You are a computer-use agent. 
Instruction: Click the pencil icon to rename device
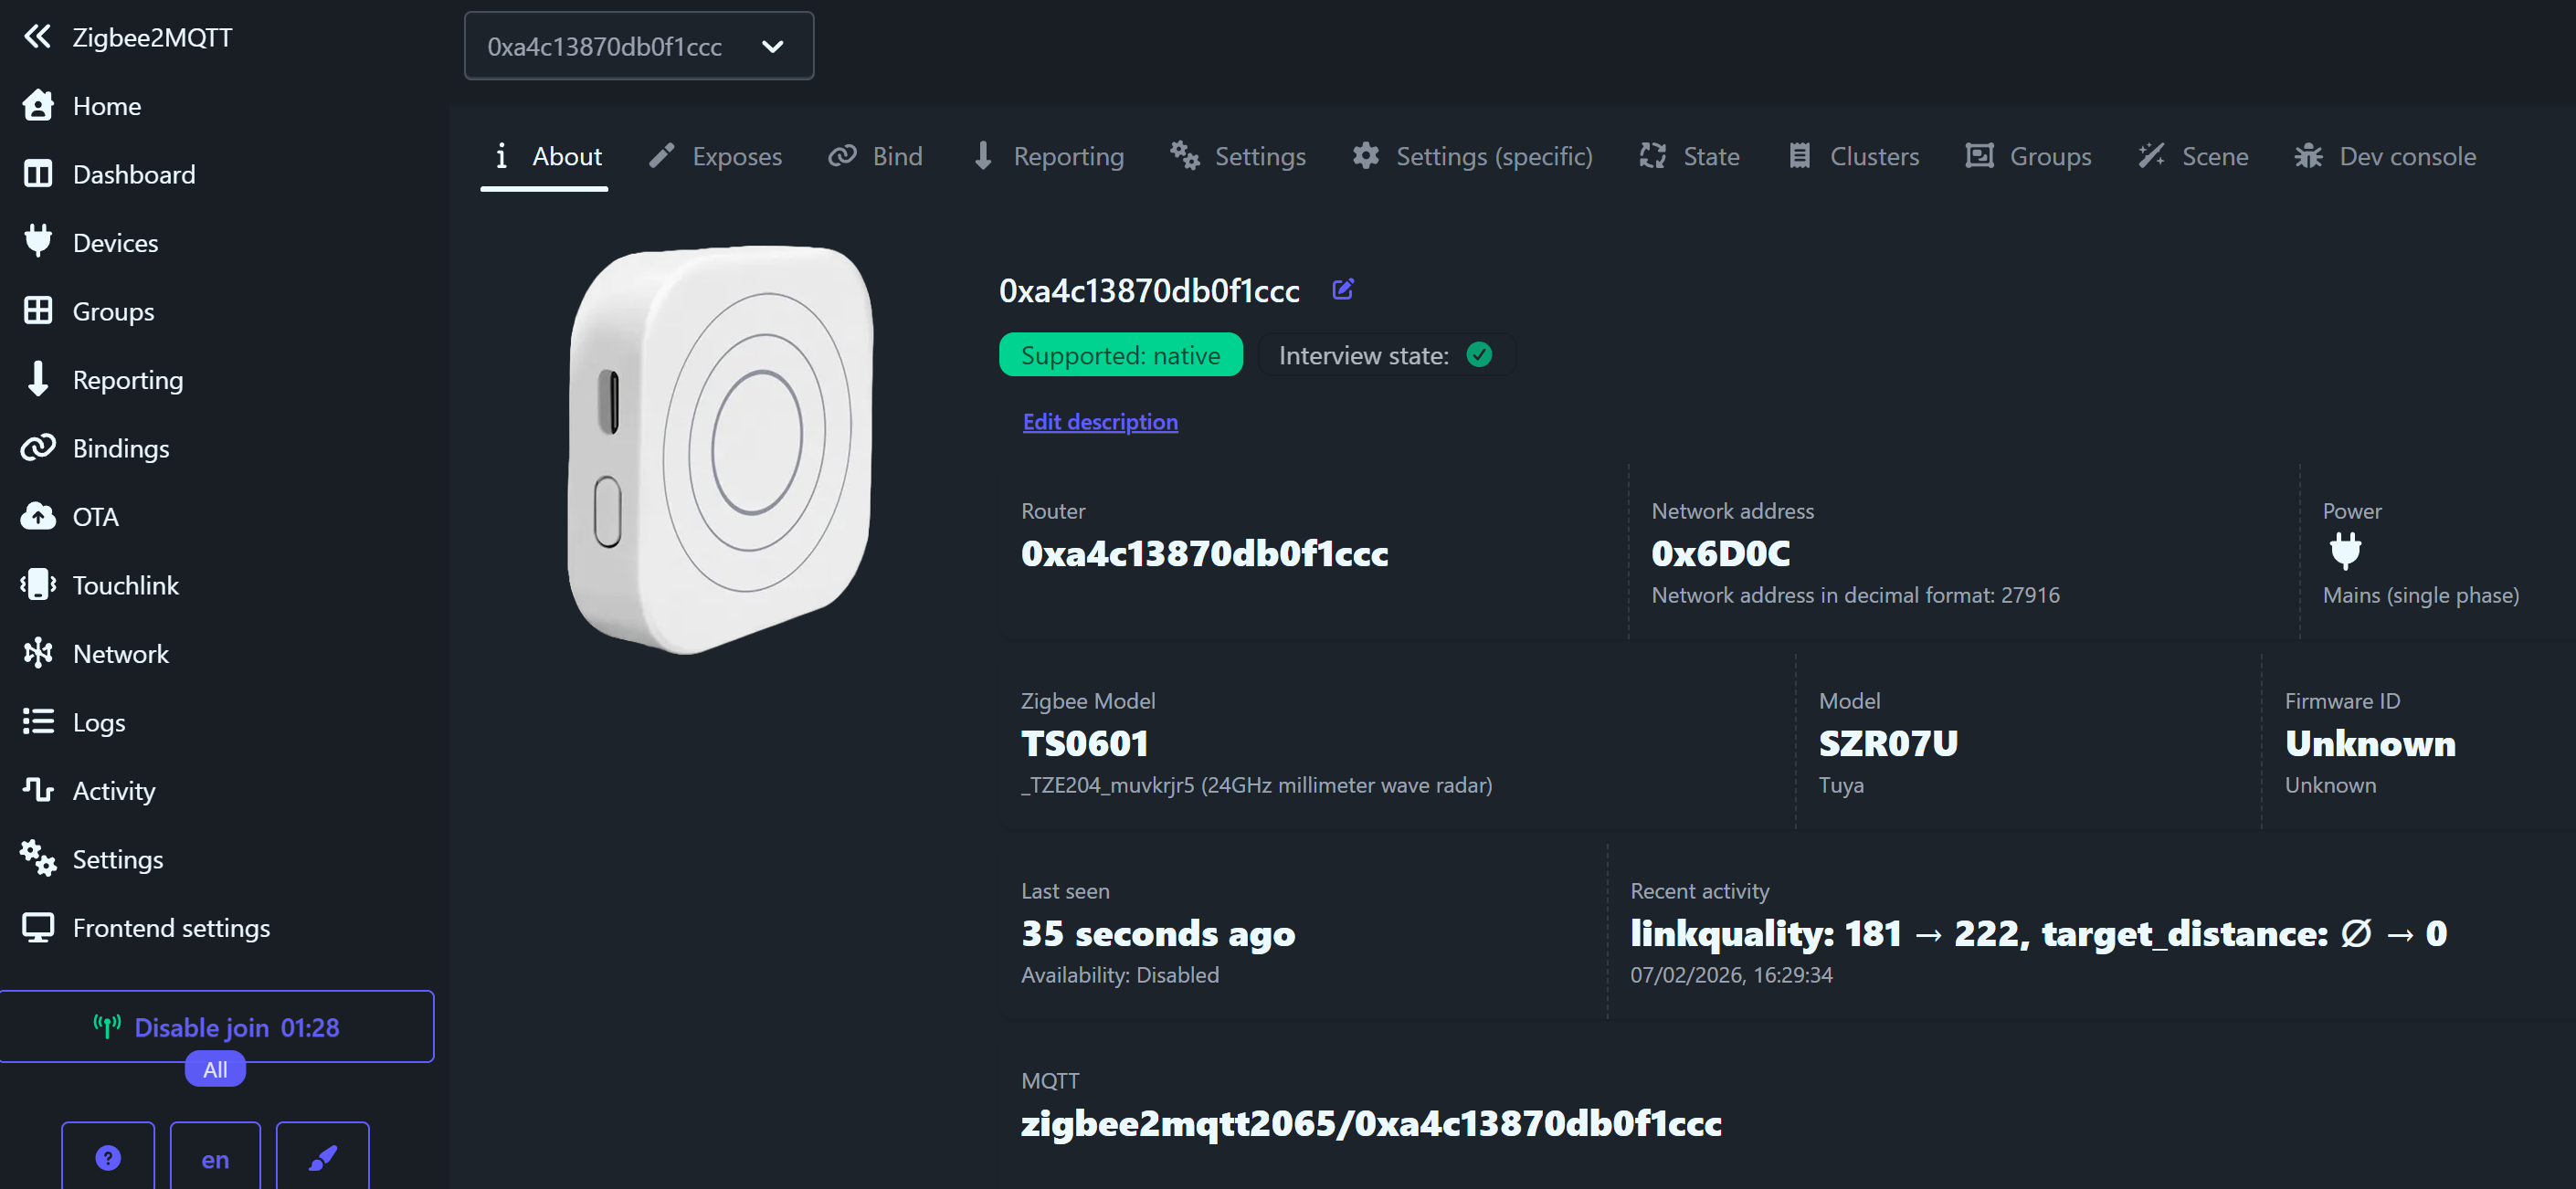(1343, 290)
